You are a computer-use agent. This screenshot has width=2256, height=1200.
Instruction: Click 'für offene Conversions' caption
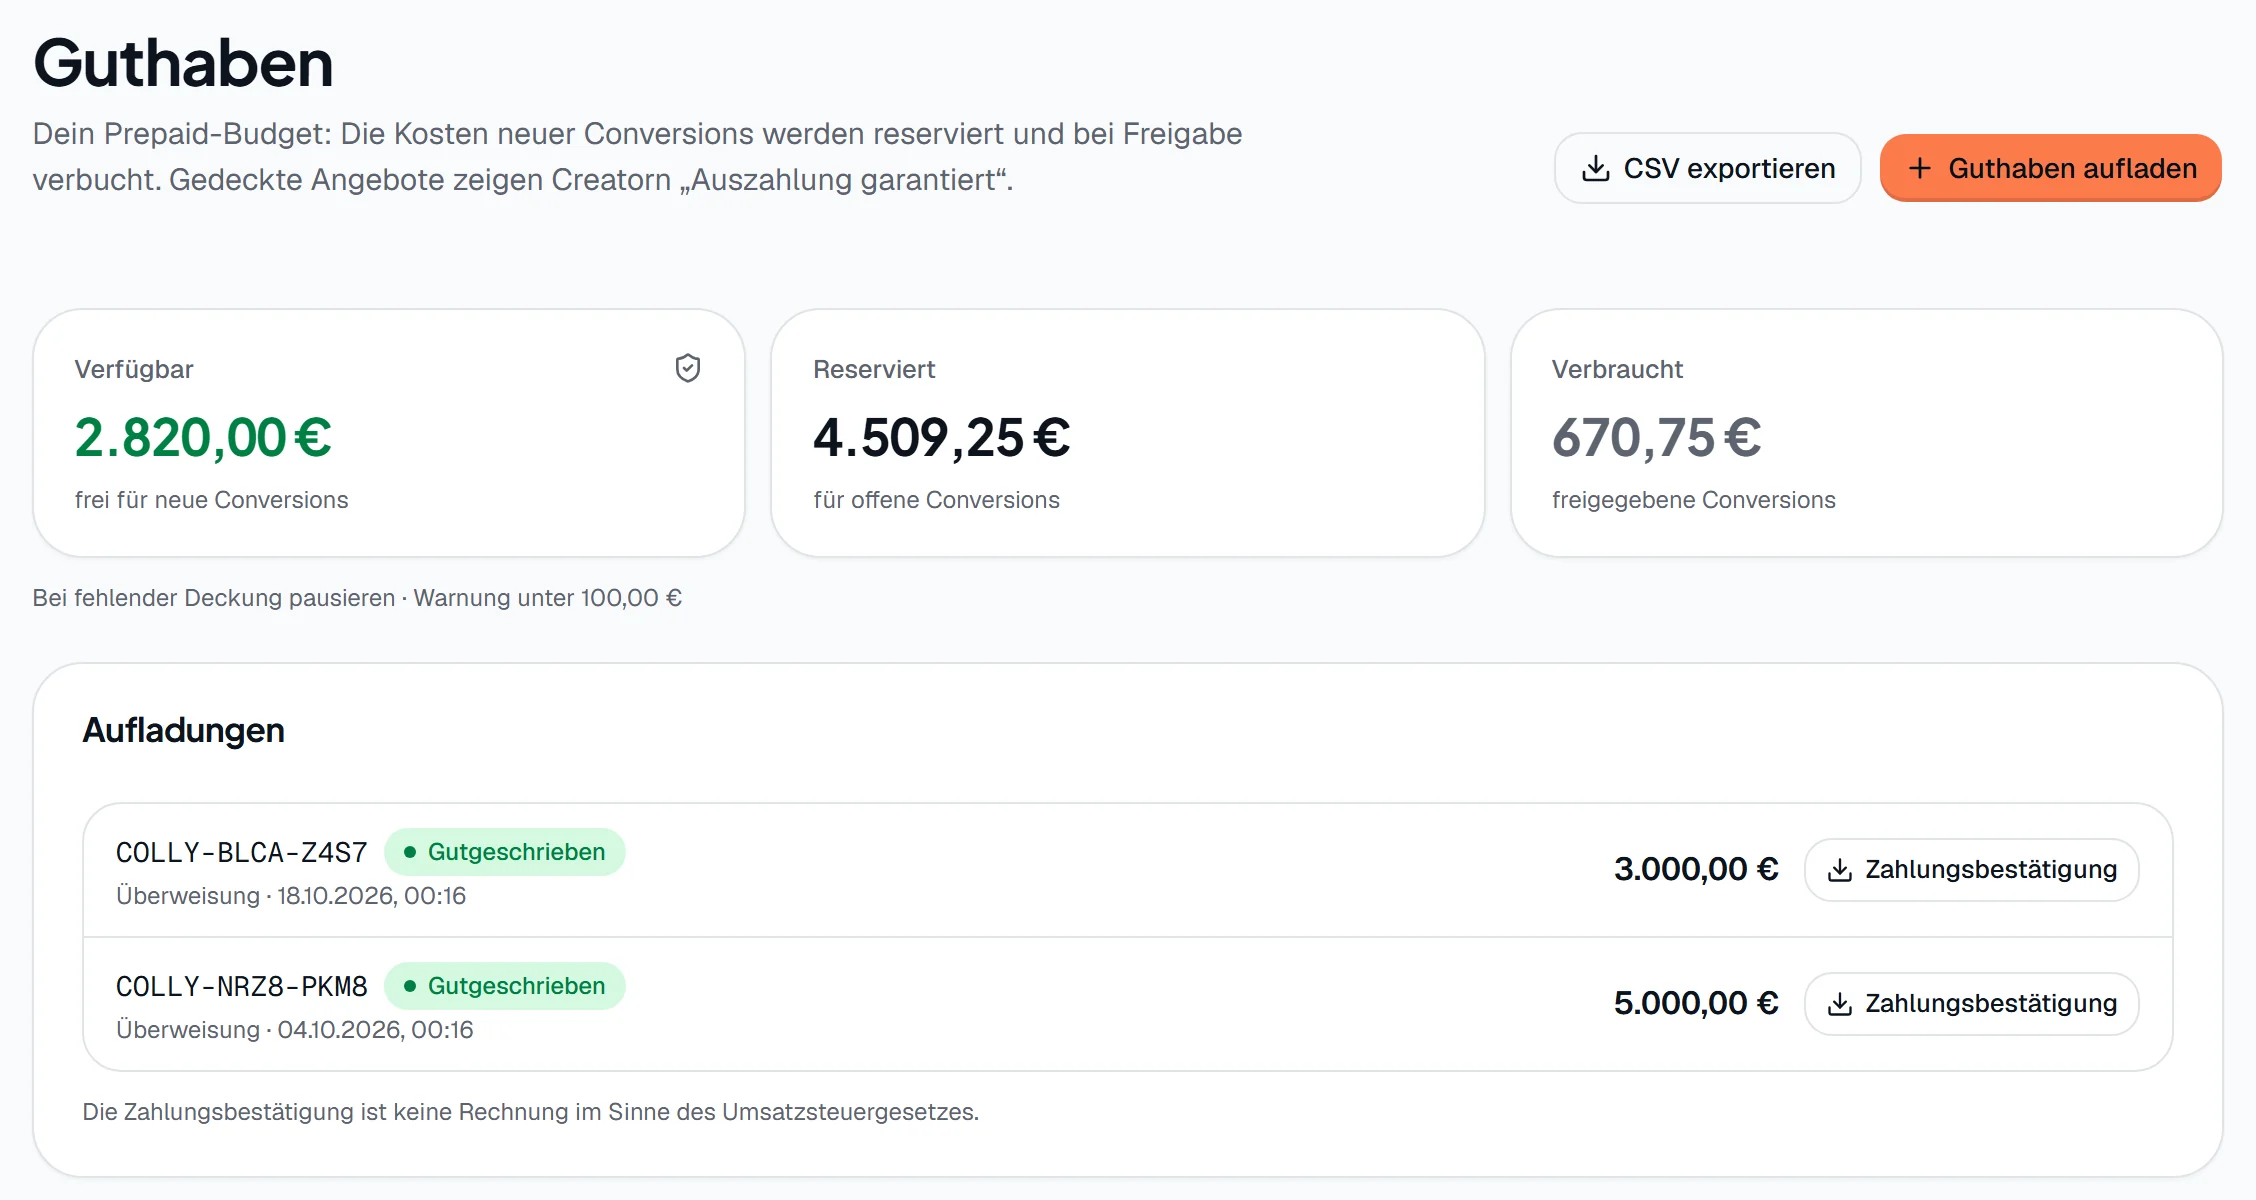tap(936, 500)
